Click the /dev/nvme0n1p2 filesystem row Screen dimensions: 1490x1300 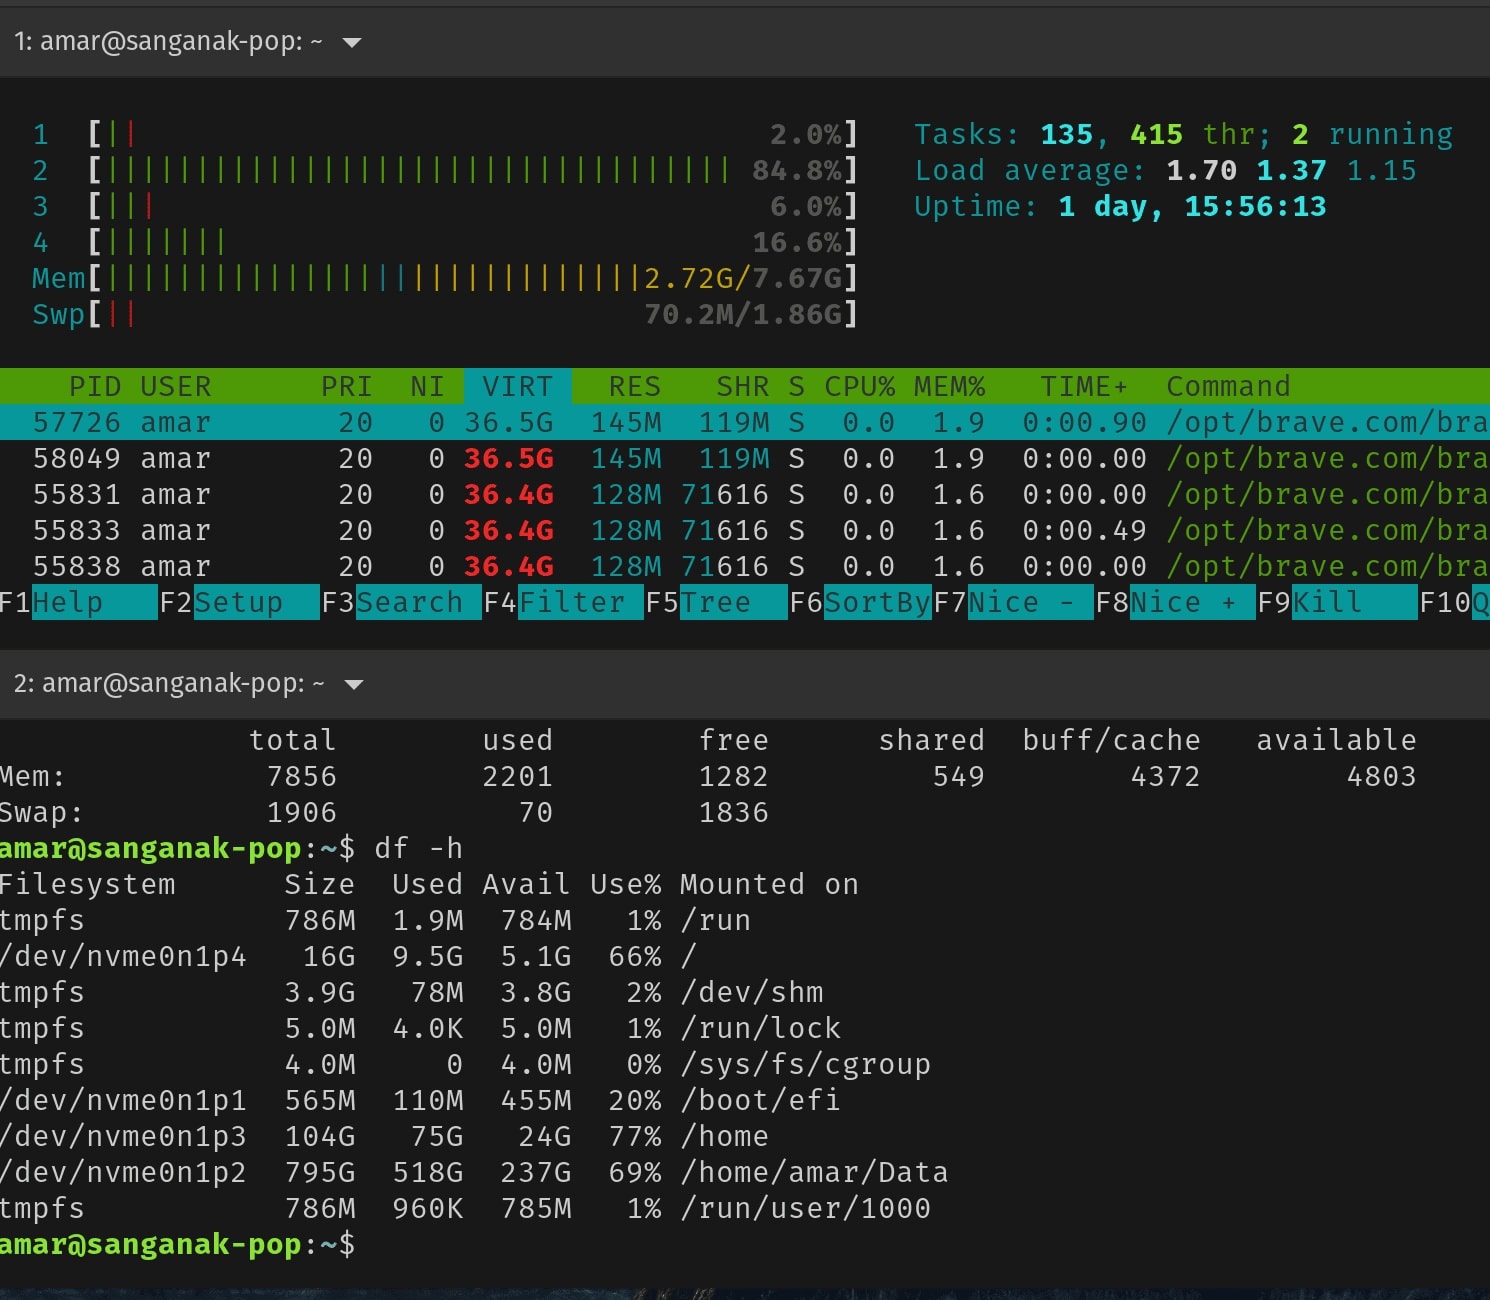click(x=474, y=1172)
